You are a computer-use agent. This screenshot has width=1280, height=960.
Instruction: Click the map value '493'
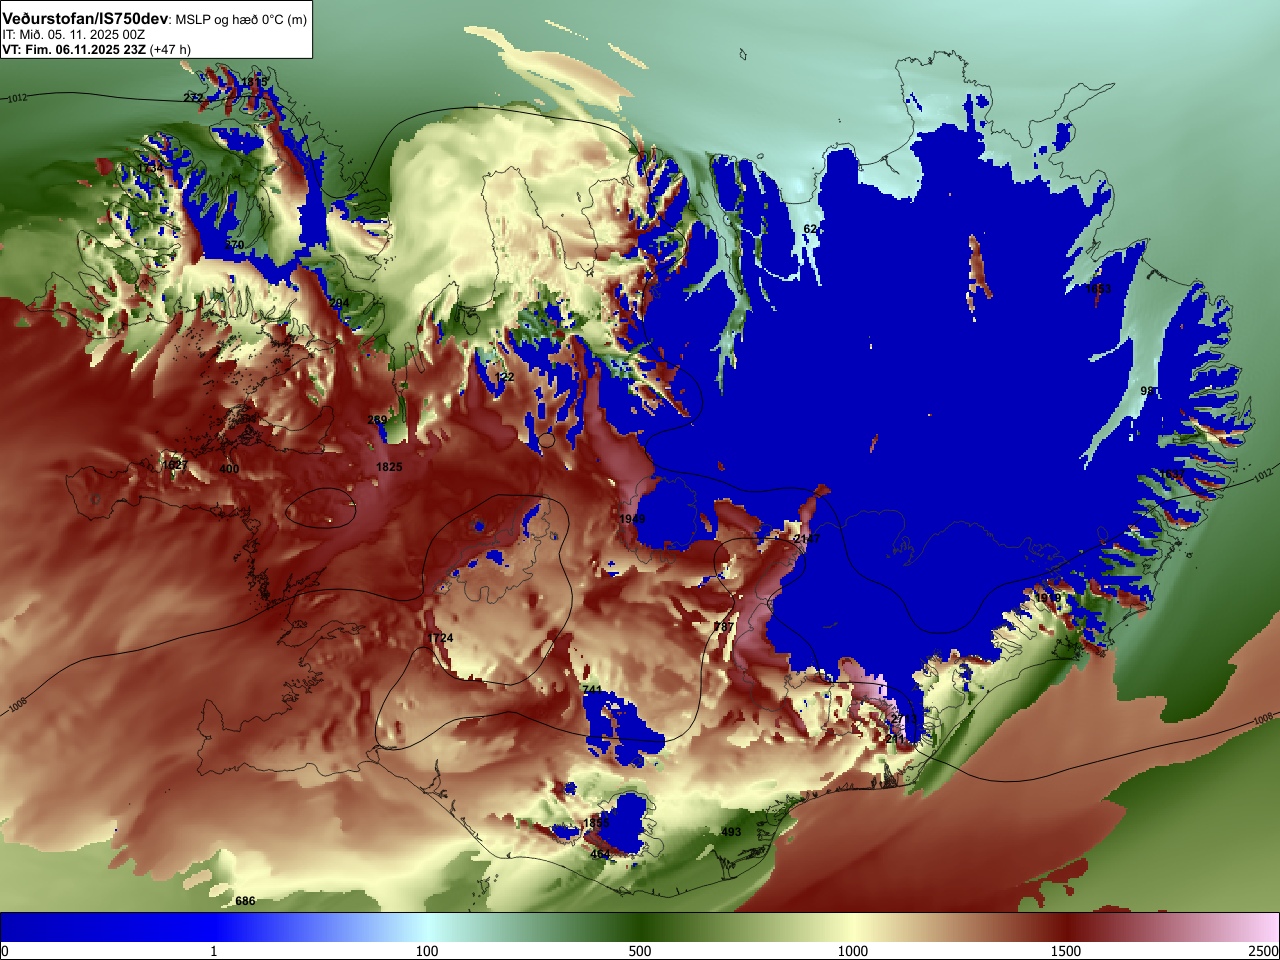[x=731, y=832]
